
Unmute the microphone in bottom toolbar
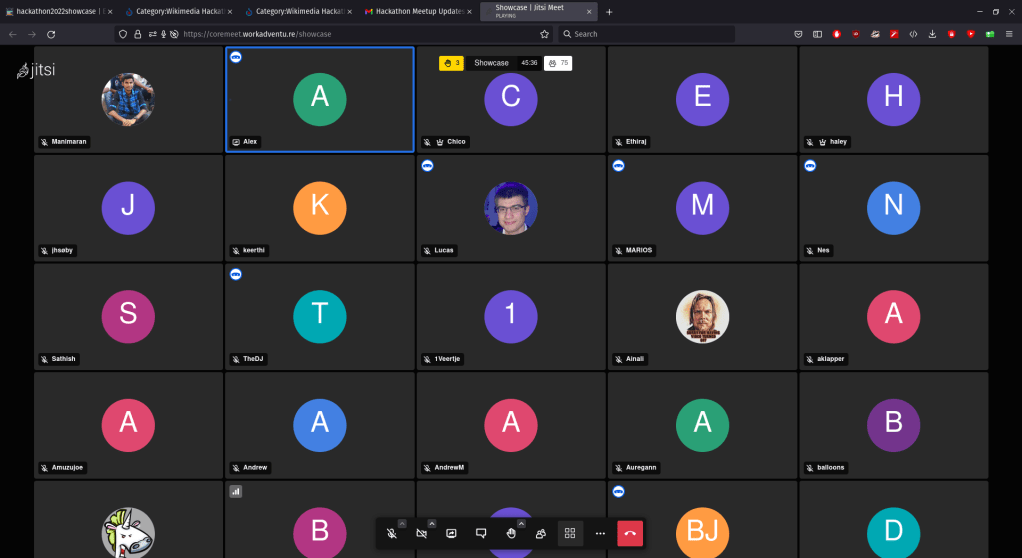(392, 534)
